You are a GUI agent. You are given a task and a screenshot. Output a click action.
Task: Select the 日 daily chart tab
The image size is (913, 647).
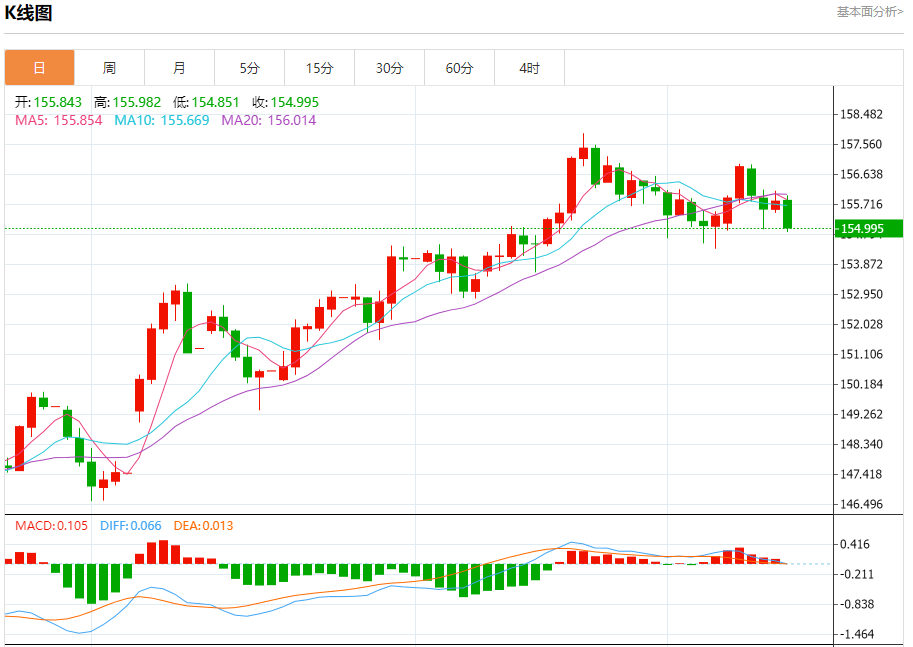[x=39, y=68]
